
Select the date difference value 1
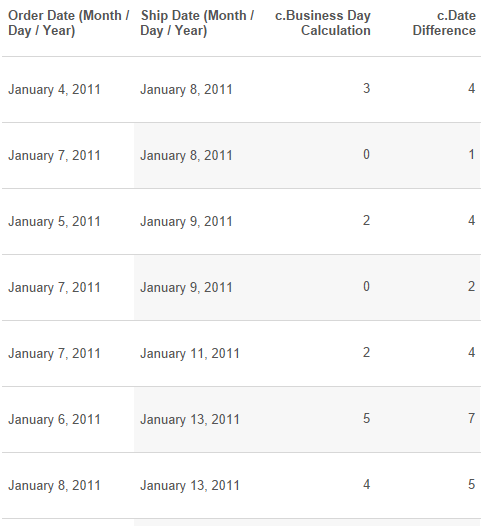pos(472,154)
